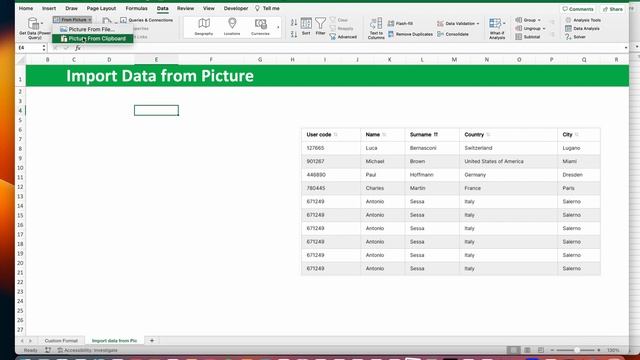640x360 pixels.
Task: Open the Solver tool
Action: click(x=576, y=37)
